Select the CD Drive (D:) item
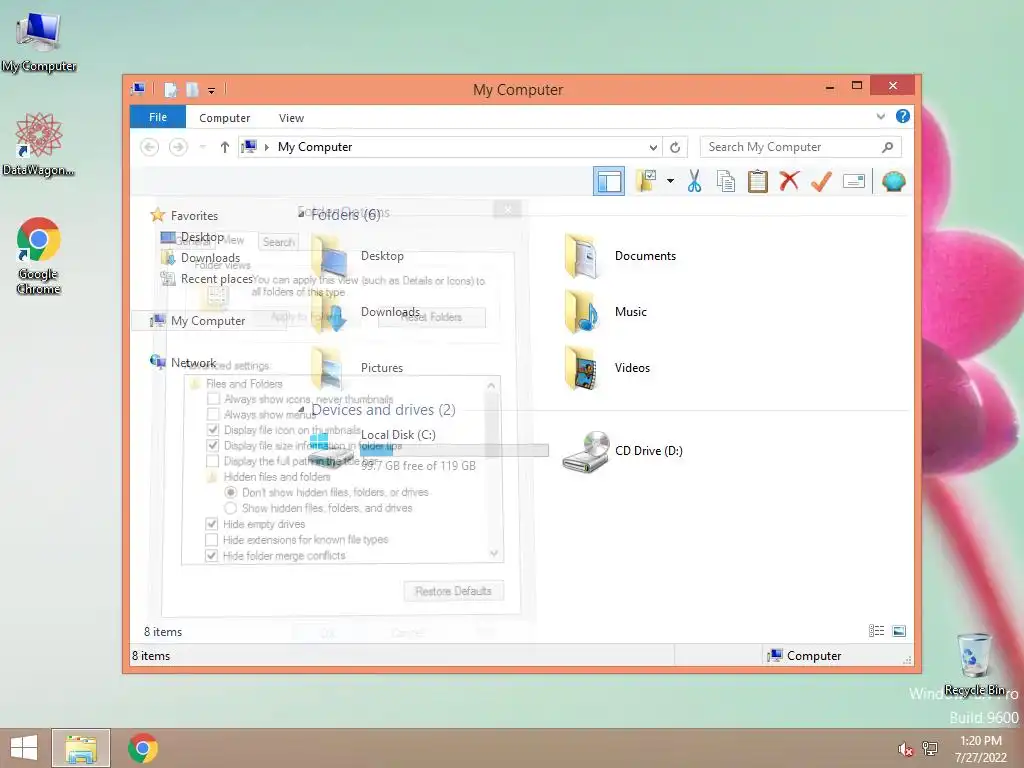This screenshot has height=768, width=1024. 622,451
